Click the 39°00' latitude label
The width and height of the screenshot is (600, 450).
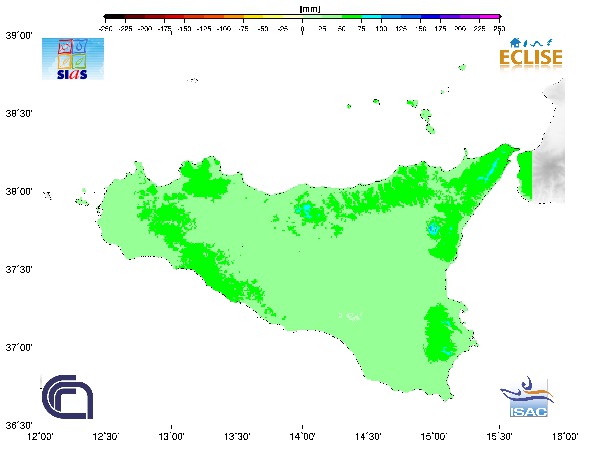coord(19,36)
